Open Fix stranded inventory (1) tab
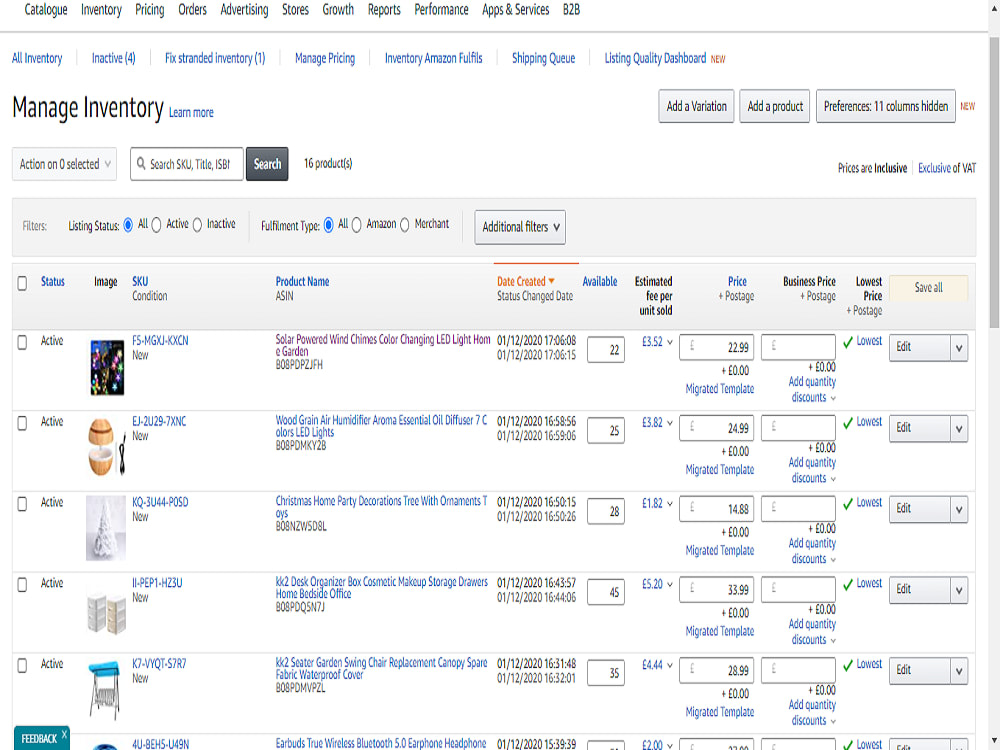Screen dimensions: 1000x750 tap(215, 58)
